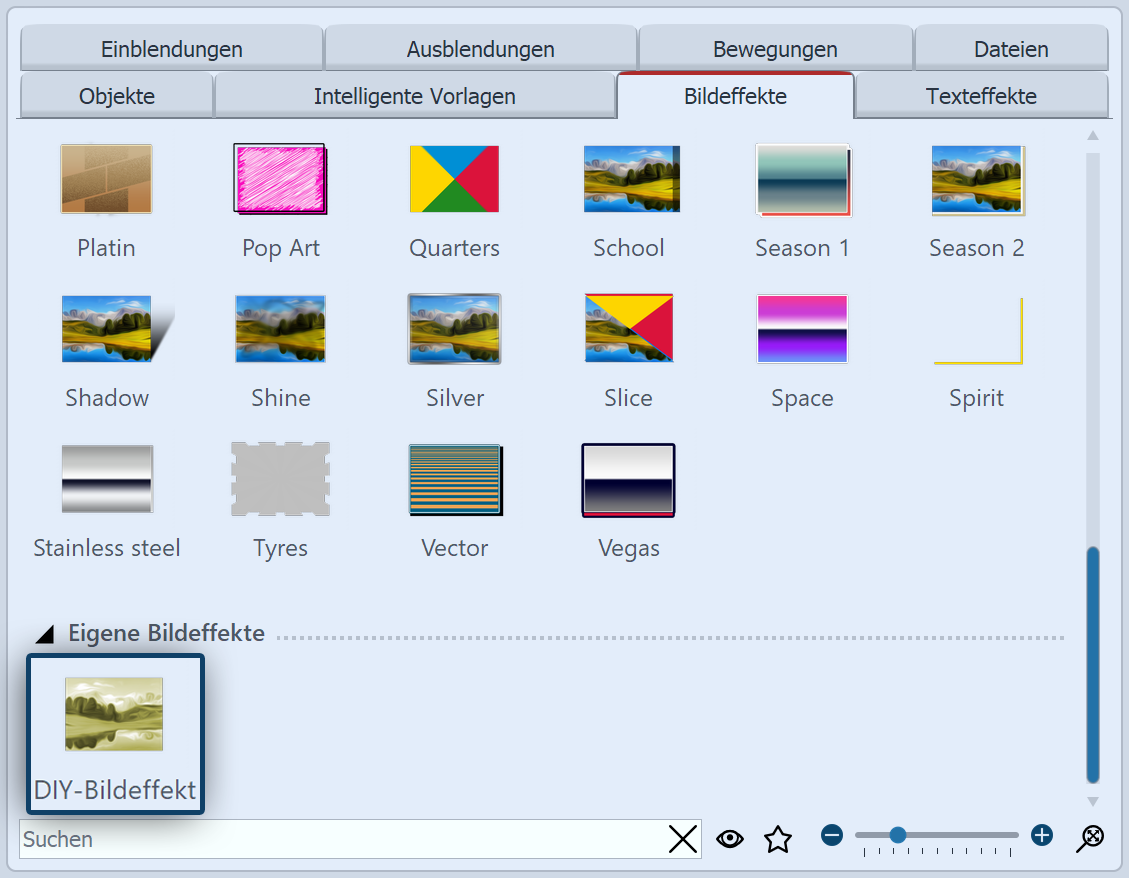Open the Objekte tab
Image resolution: width=1129 pixels, height=878 pixels.
pyautogui.click(x=116, y=96)
